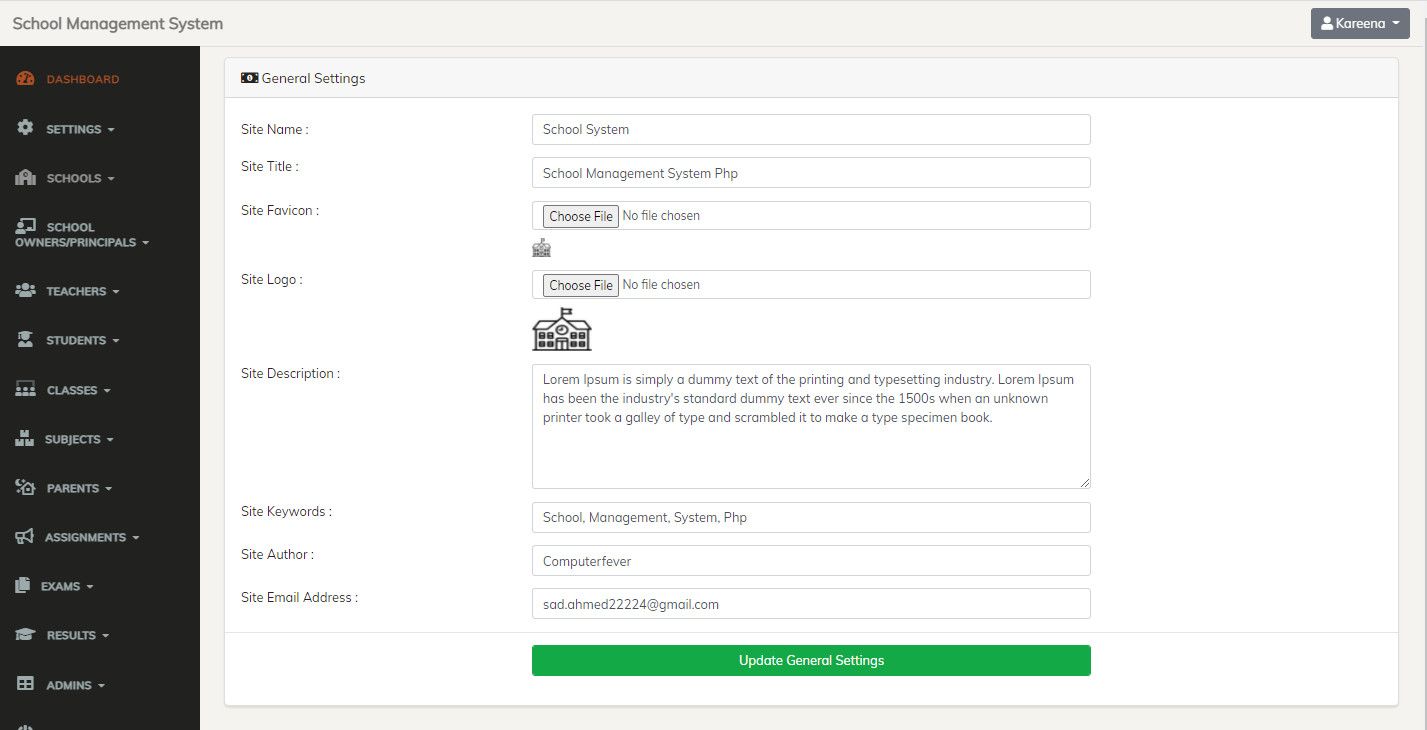The width and height of the screenshot is (1427, 730).
Task: Click the Results graduation cap icon
Action: coord(26,634)
